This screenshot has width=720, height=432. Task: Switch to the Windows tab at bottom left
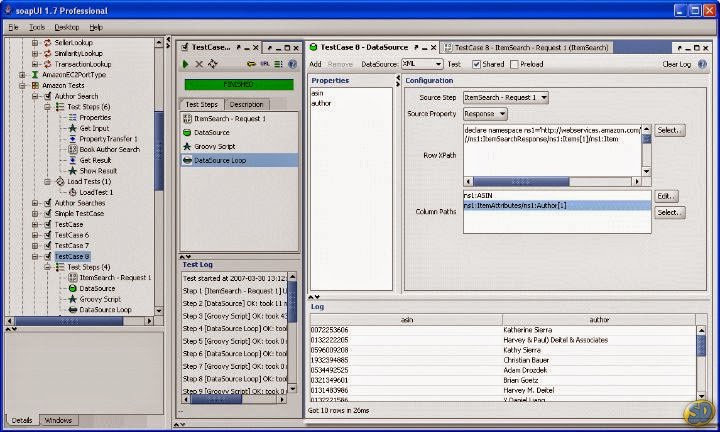click(58, 420)
